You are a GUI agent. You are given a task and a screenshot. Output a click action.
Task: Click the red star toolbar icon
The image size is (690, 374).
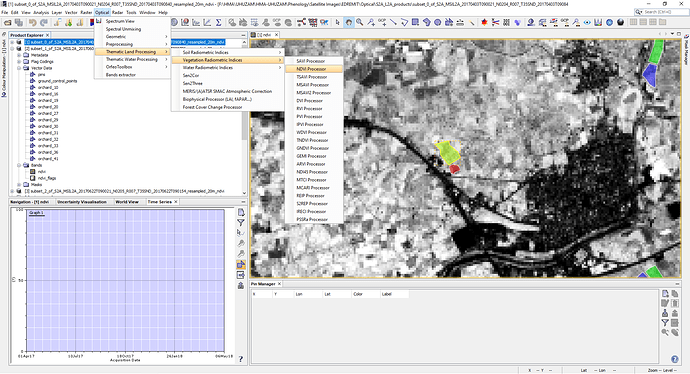484,22
